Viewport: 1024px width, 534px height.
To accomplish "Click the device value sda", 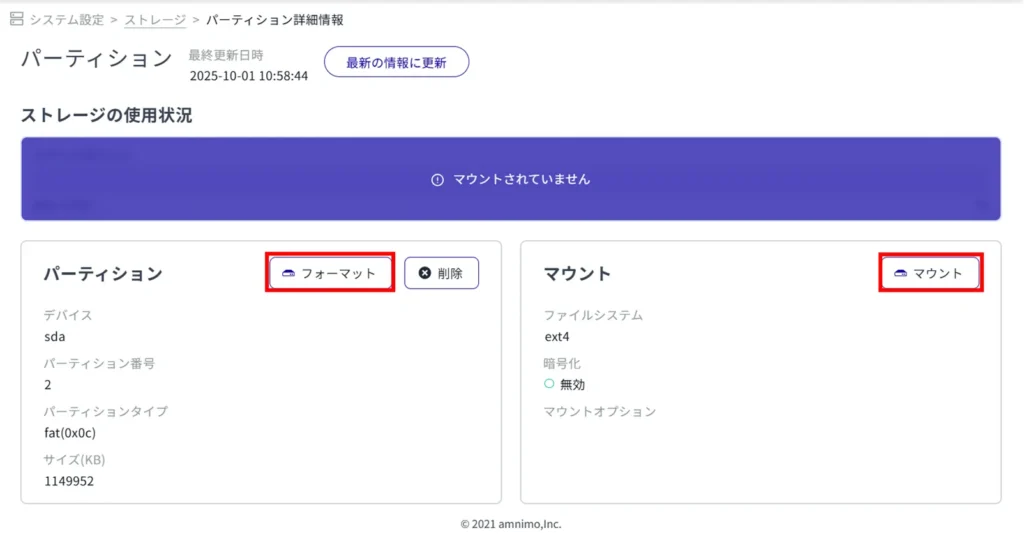I will [x=55, y=336].
